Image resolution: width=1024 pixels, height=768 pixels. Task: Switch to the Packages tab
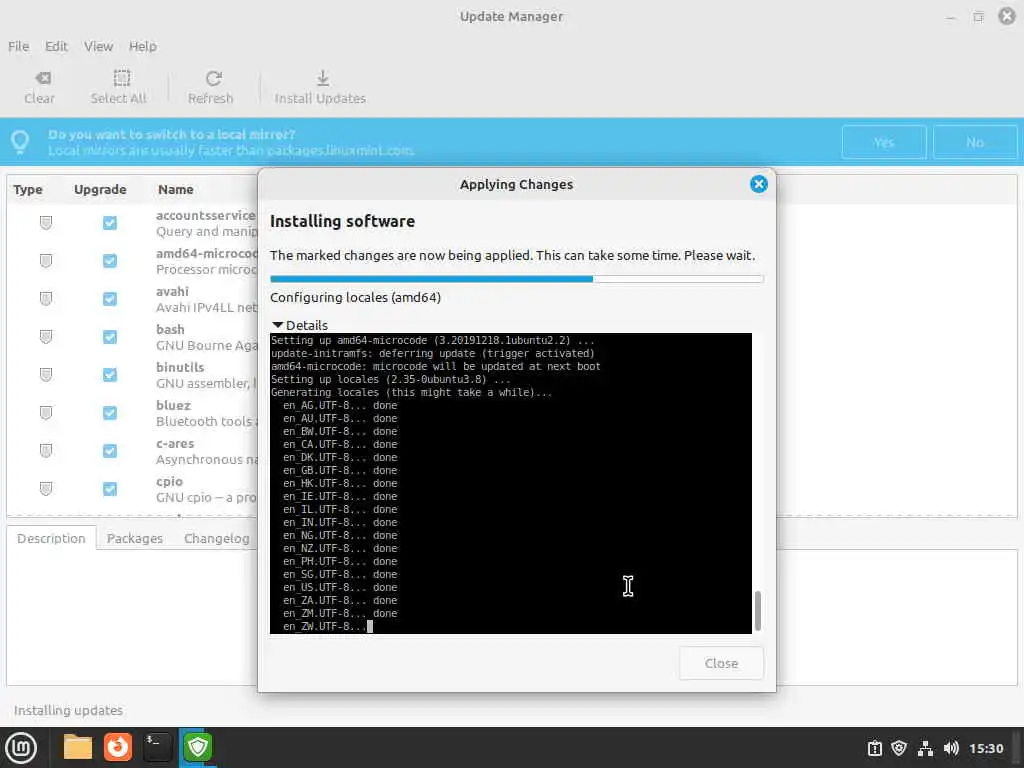135,538
